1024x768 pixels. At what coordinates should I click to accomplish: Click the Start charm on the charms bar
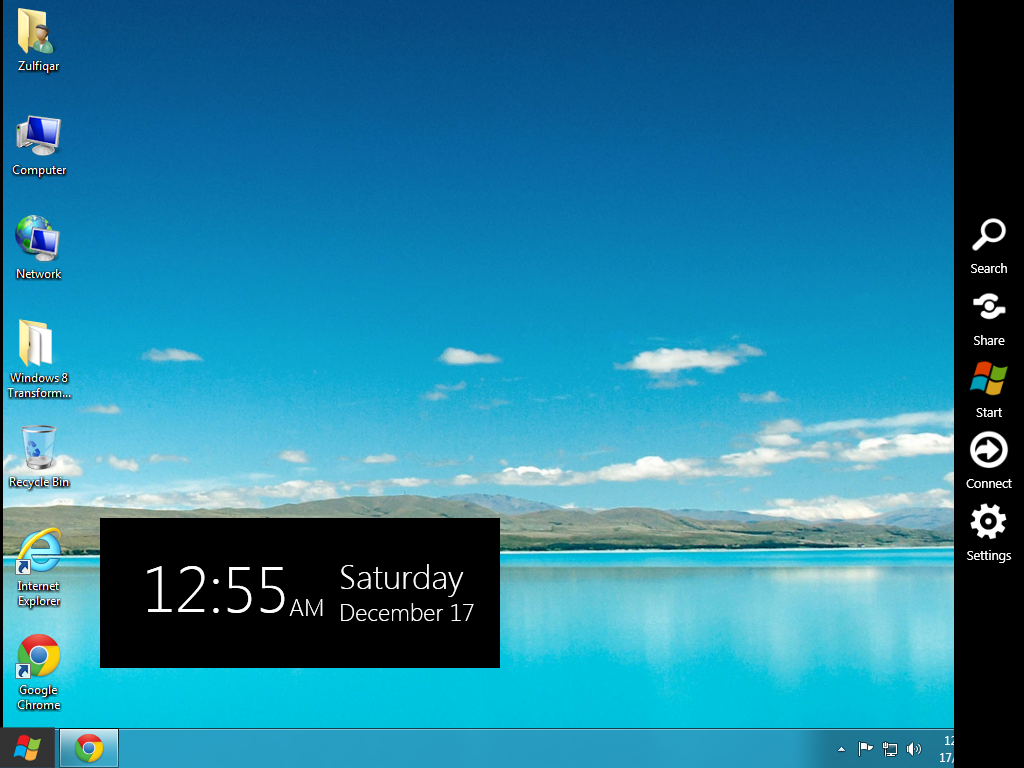pyautogui.click(x=988, y=383)
